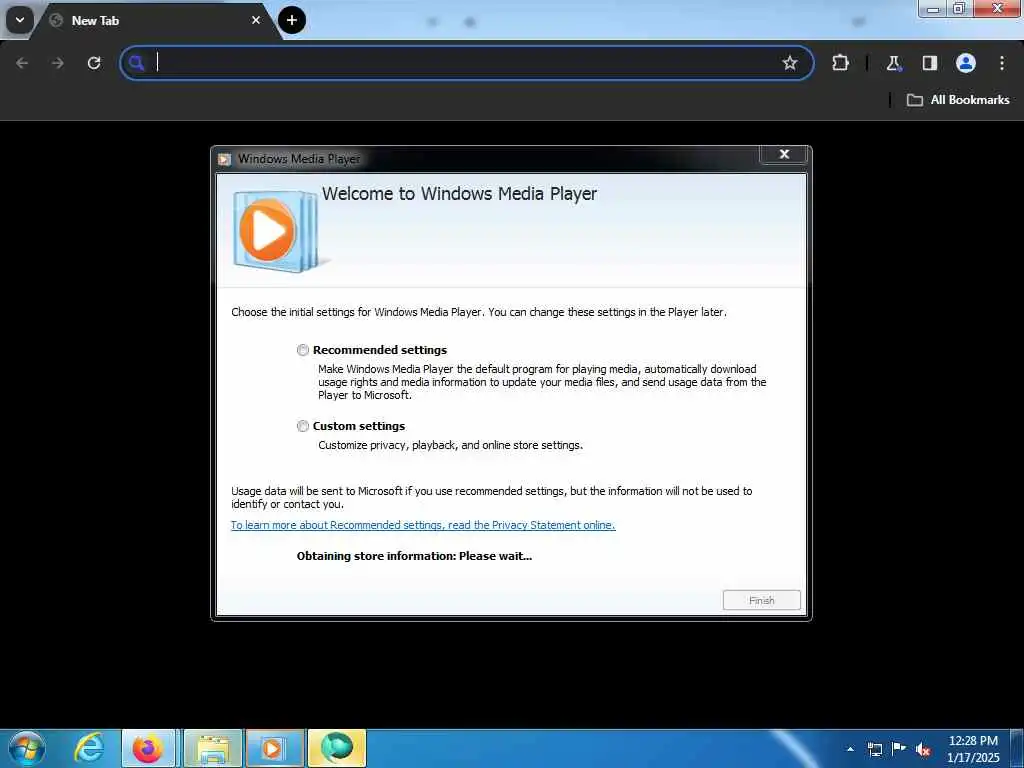
Task: Bookmark this tab with the star
Action: coord(790,63)
